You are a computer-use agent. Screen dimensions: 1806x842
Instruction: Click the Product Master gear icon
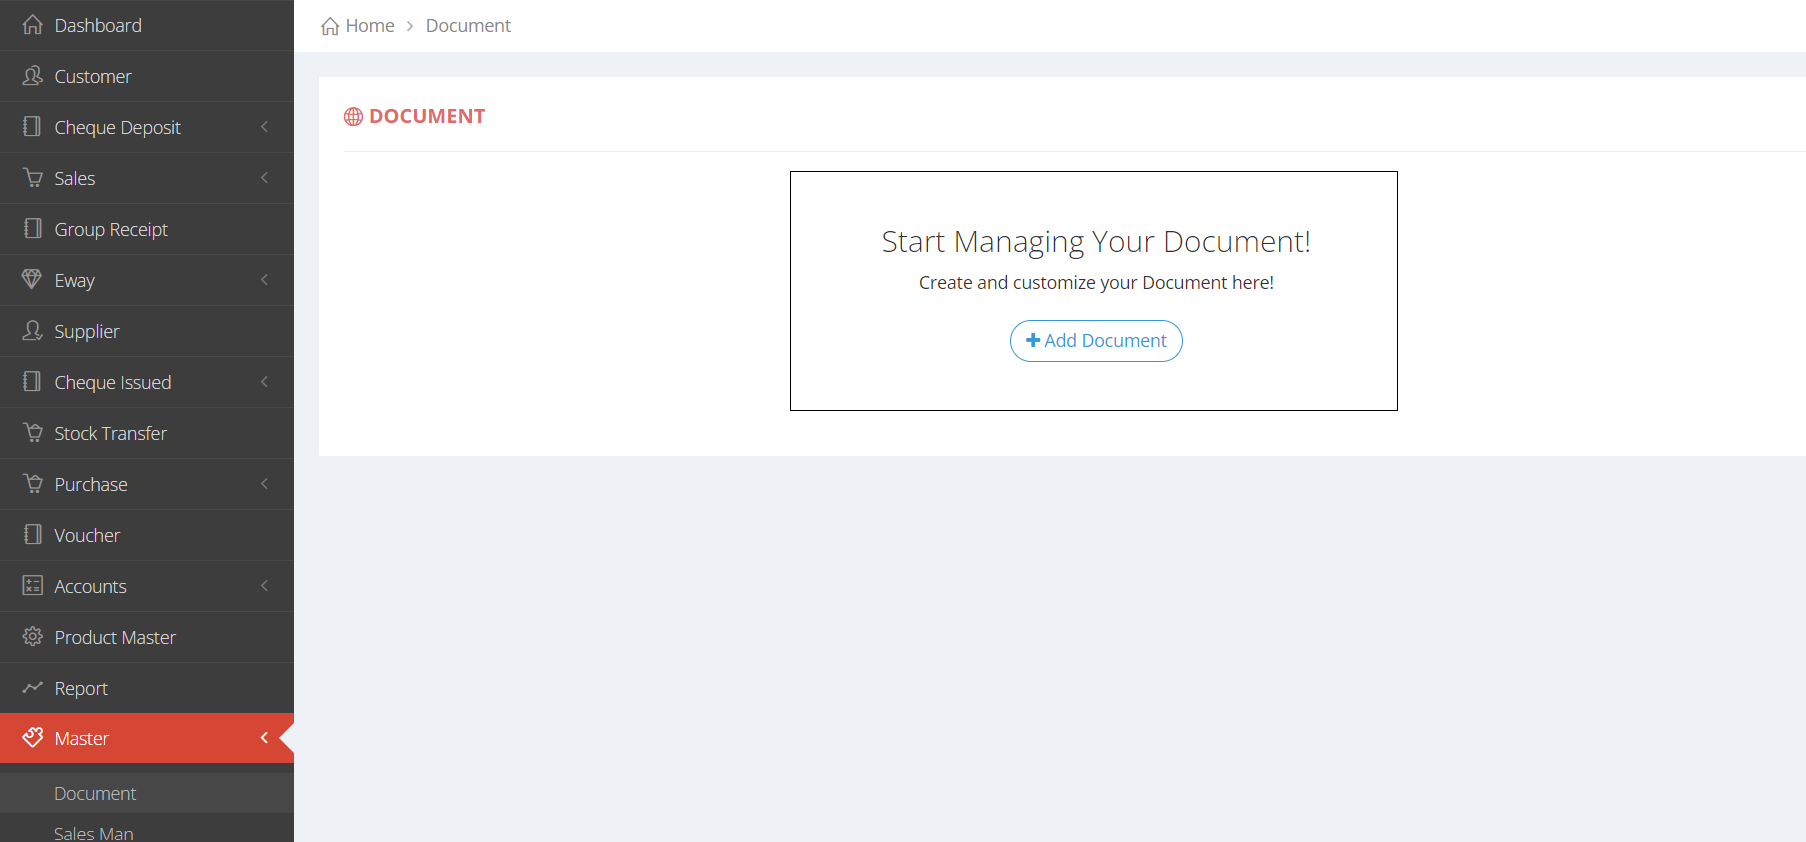click(x=33, y=637)
